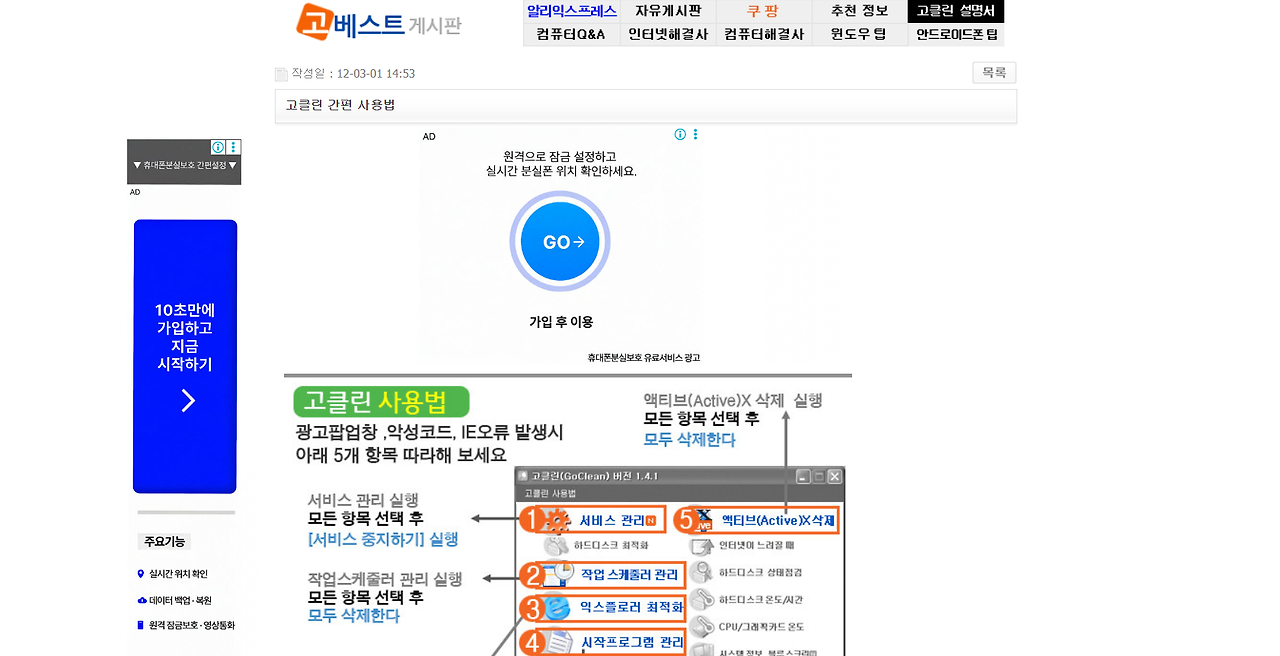Click the GoClean window's minimize button

click(x=802, y=476)
